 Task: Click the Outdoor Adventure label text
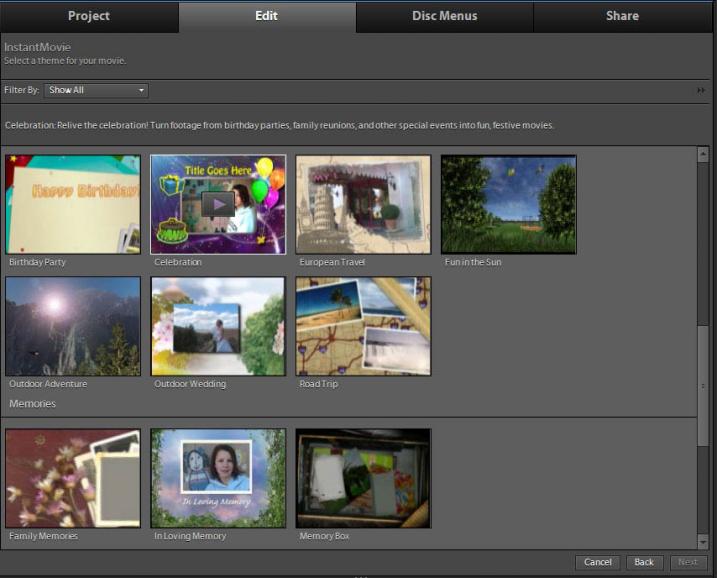[48, 384]
